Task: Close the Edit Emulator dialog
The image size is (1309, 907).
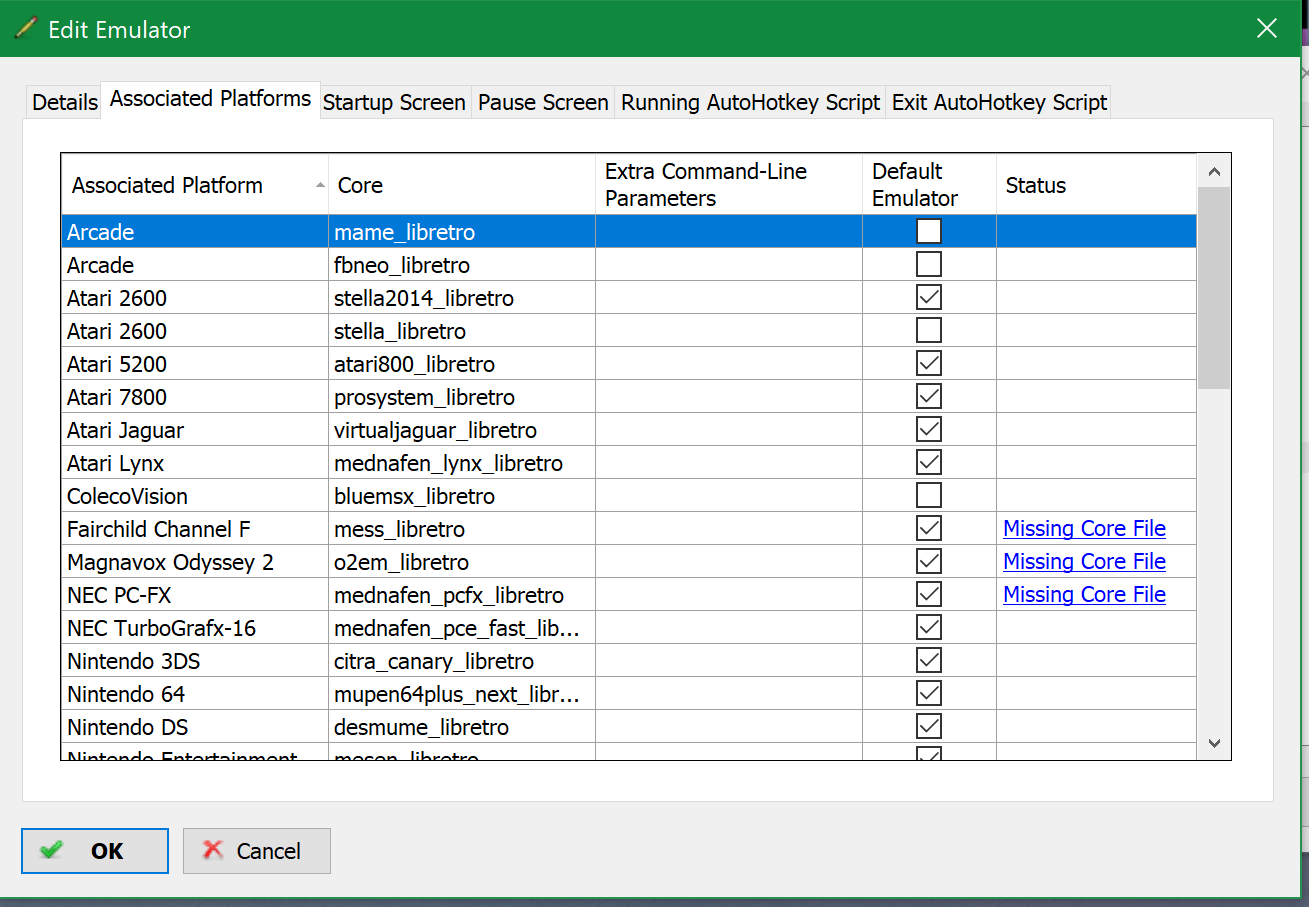Action: click(x=1267, y=29)
